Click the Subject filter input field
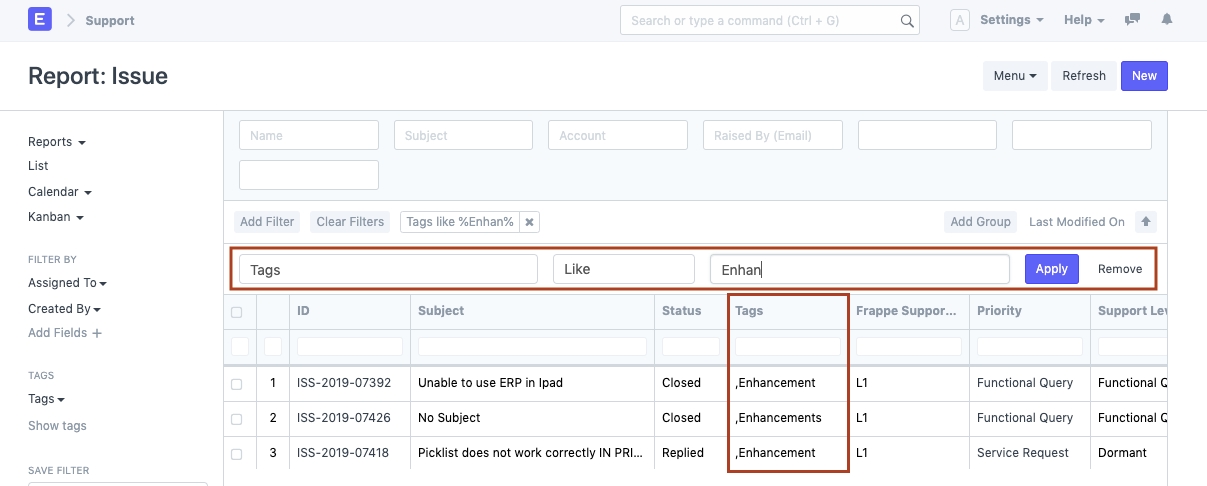The width and height of the screenshot is (1207, 486). pos(463,135)
